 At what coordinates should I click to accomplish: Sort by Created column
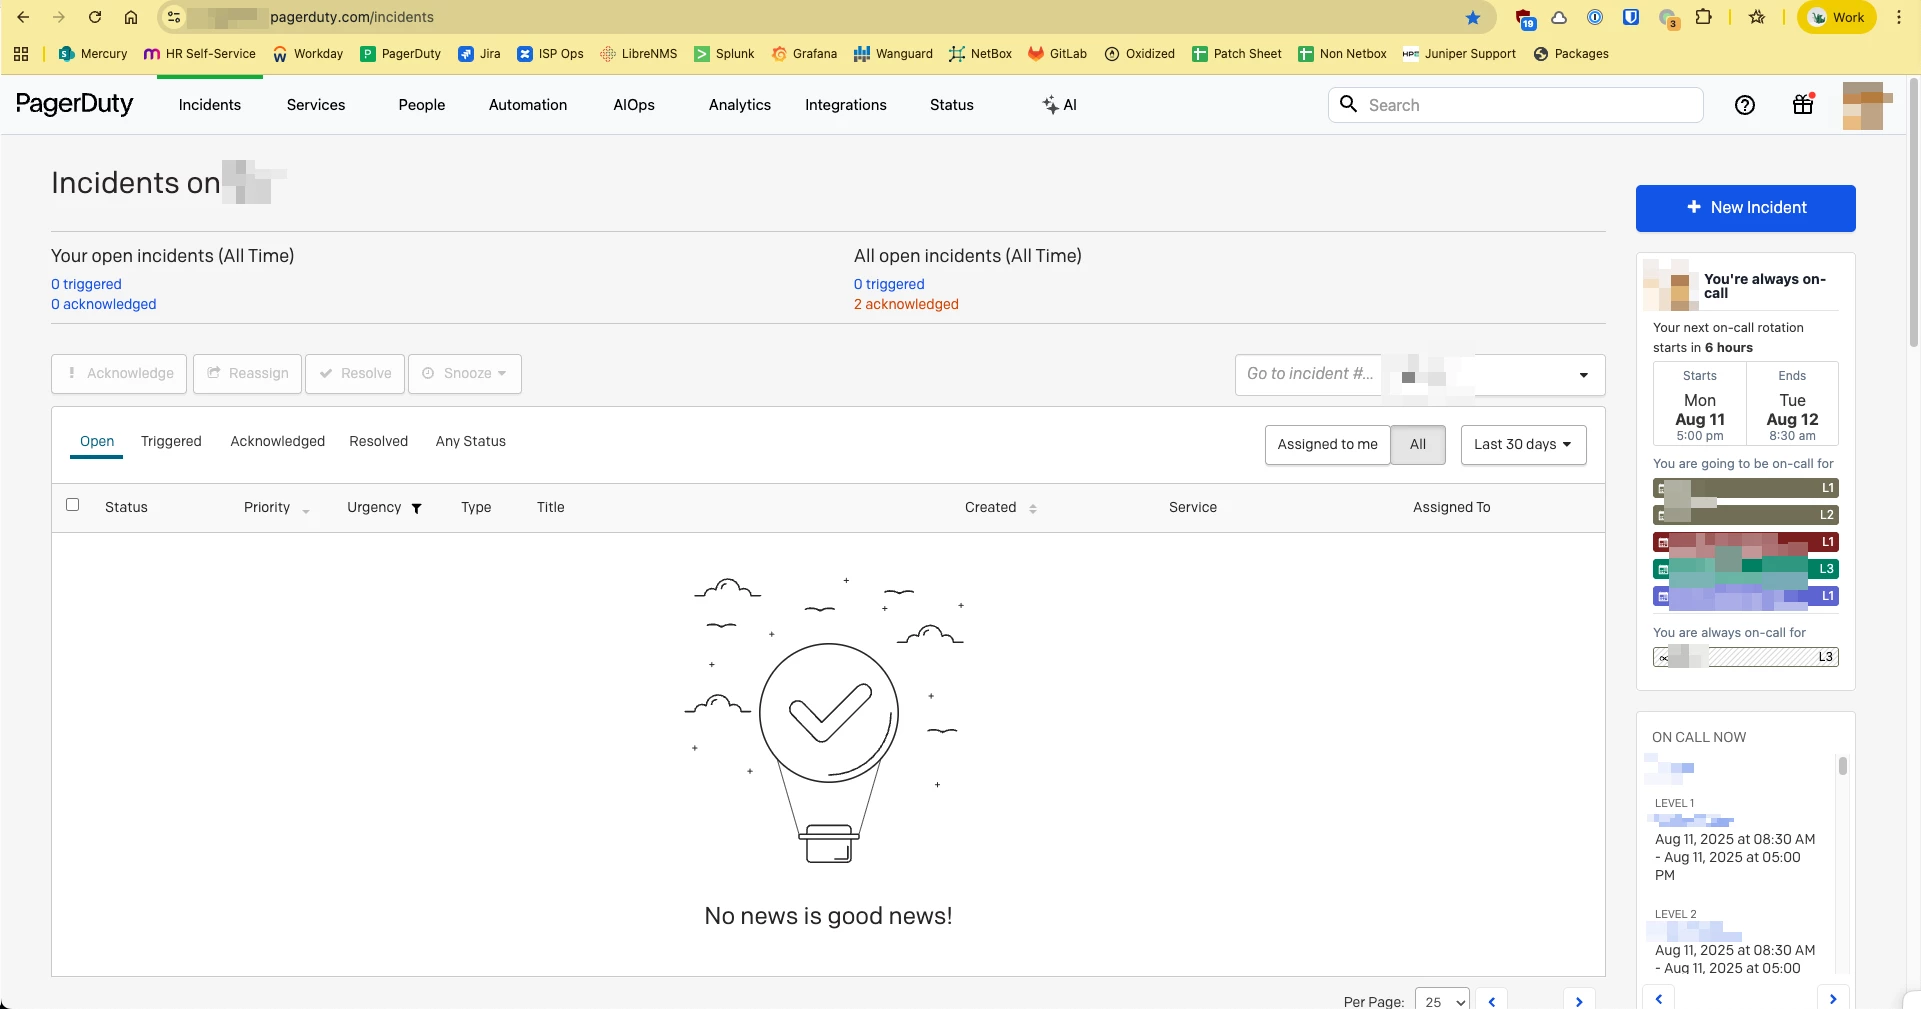(x=1000, y=508)
